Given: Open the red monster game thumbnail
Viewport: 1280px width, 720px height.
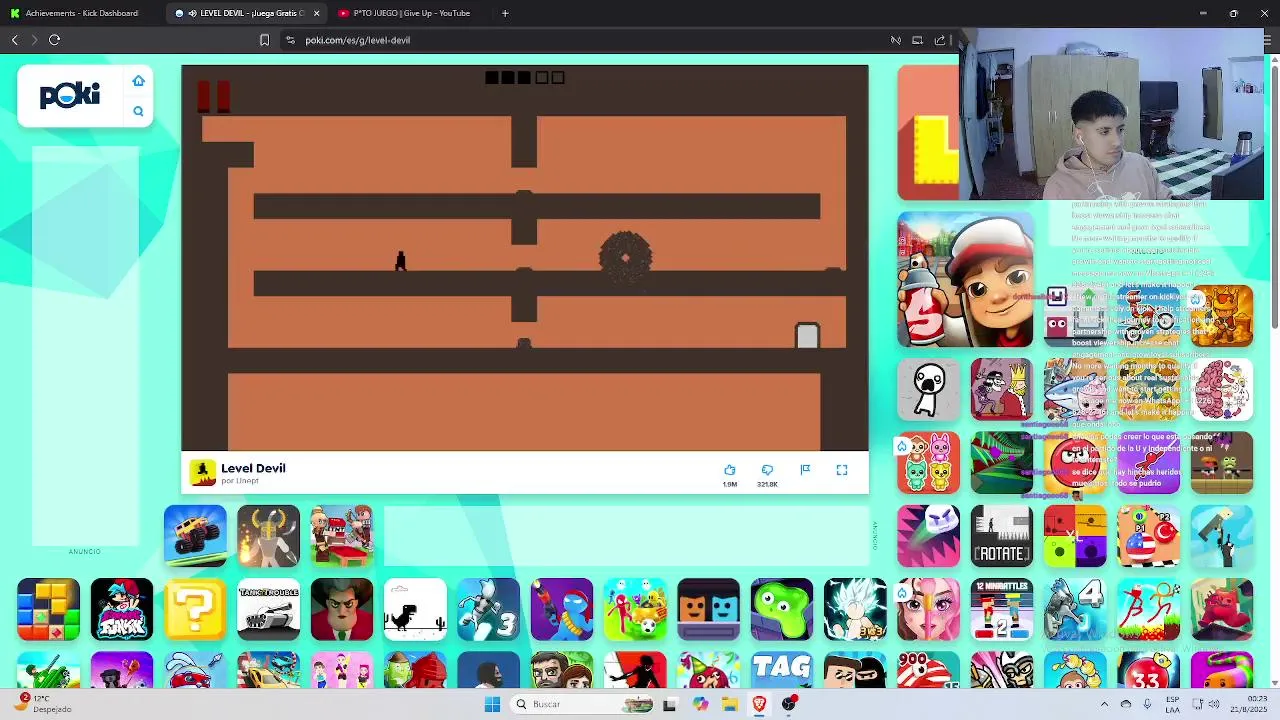Looking at the screenshot, I should (1222, 609).
